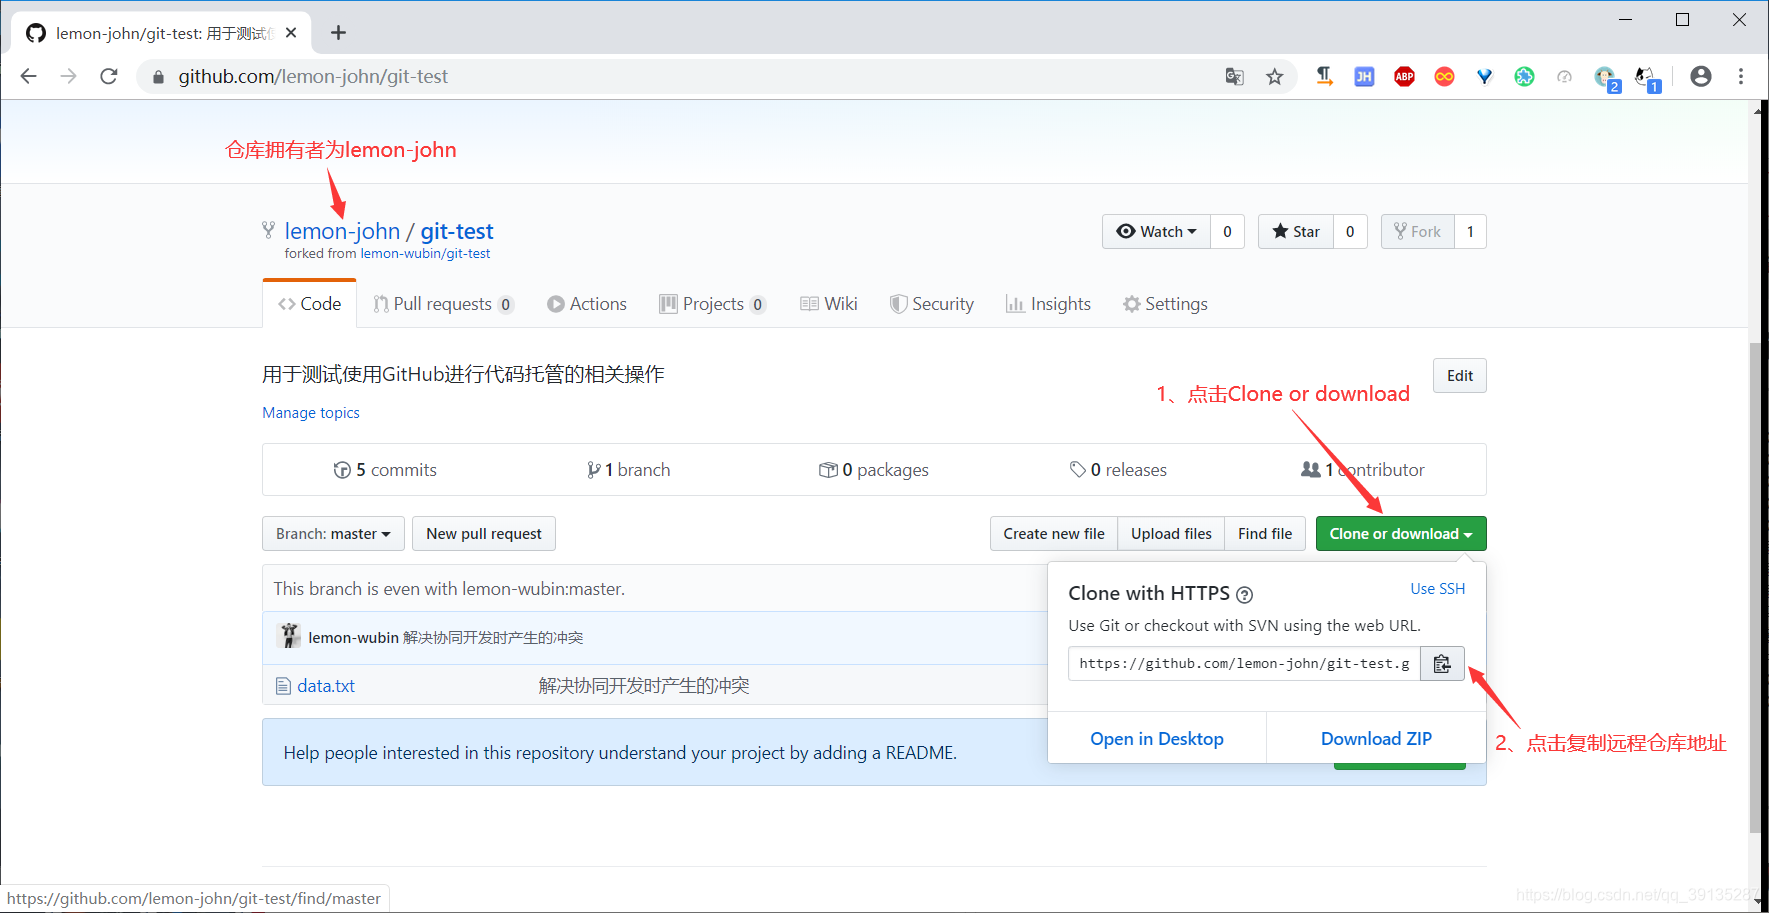Click Edit repository description button
The height and width of the screenshot is (913, 1769).
point(1460,376)
